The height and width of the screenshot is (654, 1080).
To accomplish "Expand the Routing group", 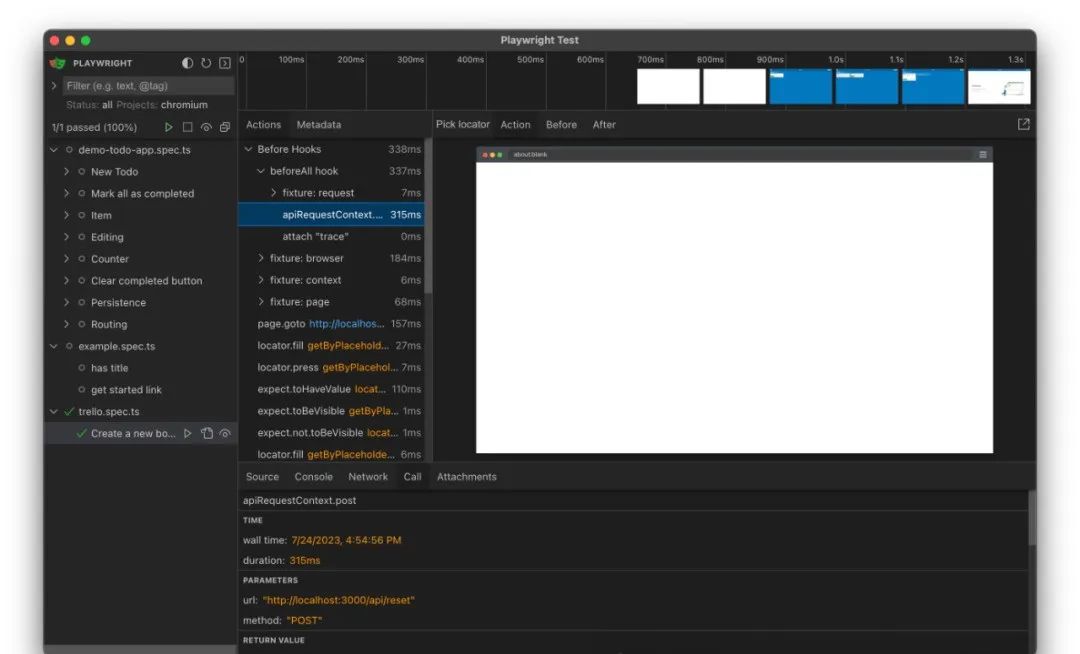I will [x=66, y=324].
